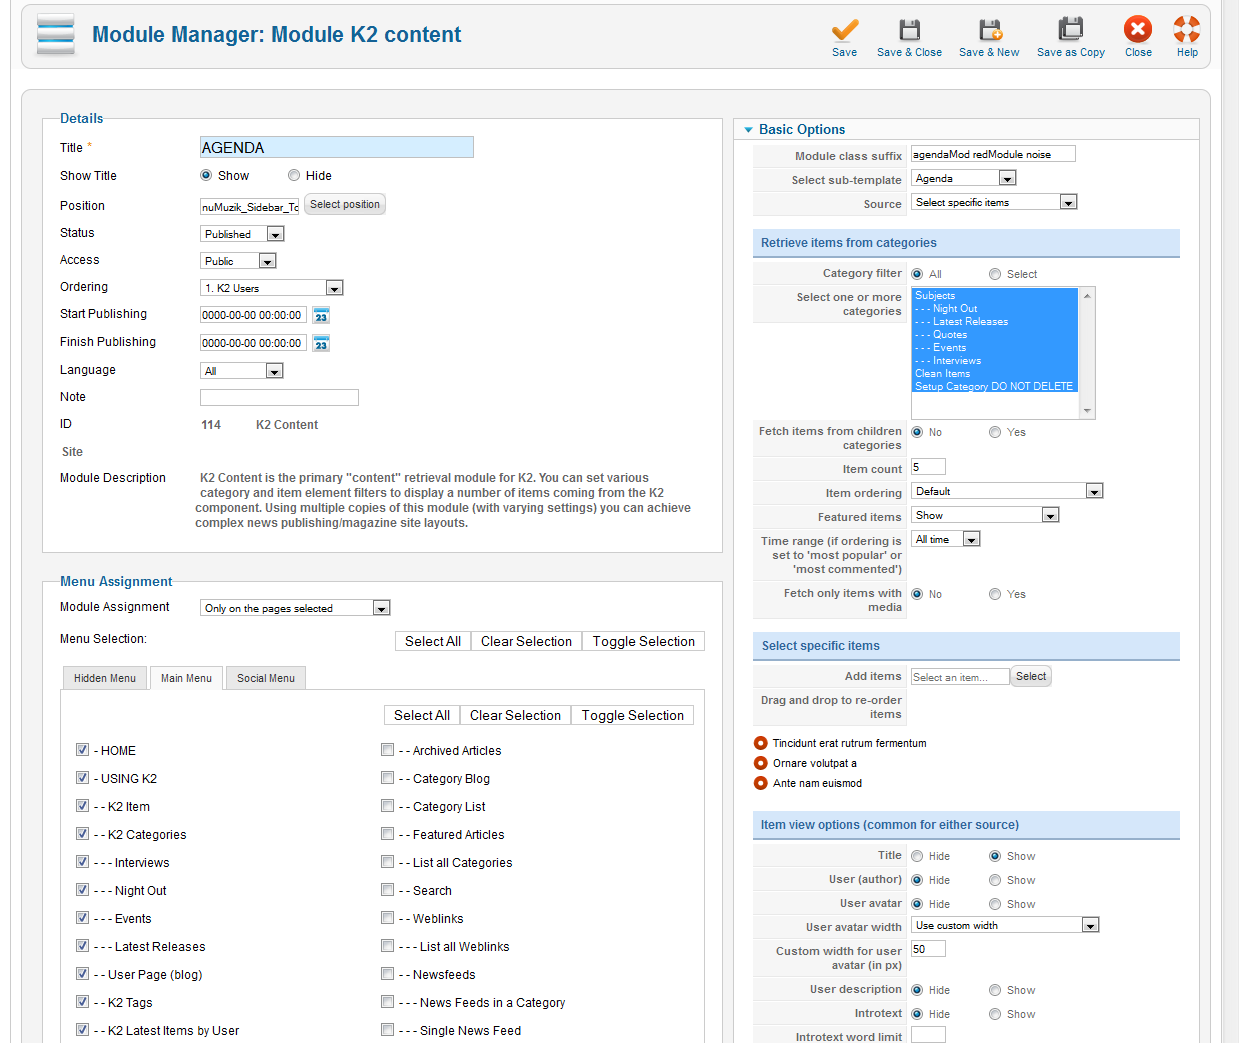This screenshot has height=1043, width=1249.
Task: Set User (author) option to Show
Action: (x=995, y=880)
